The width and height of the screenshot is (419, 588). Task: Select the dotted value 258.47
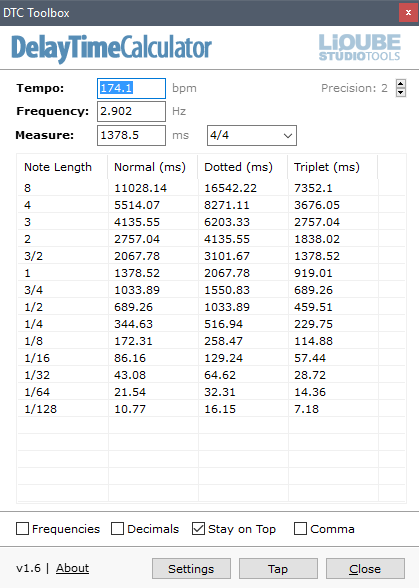coord(223,341)
